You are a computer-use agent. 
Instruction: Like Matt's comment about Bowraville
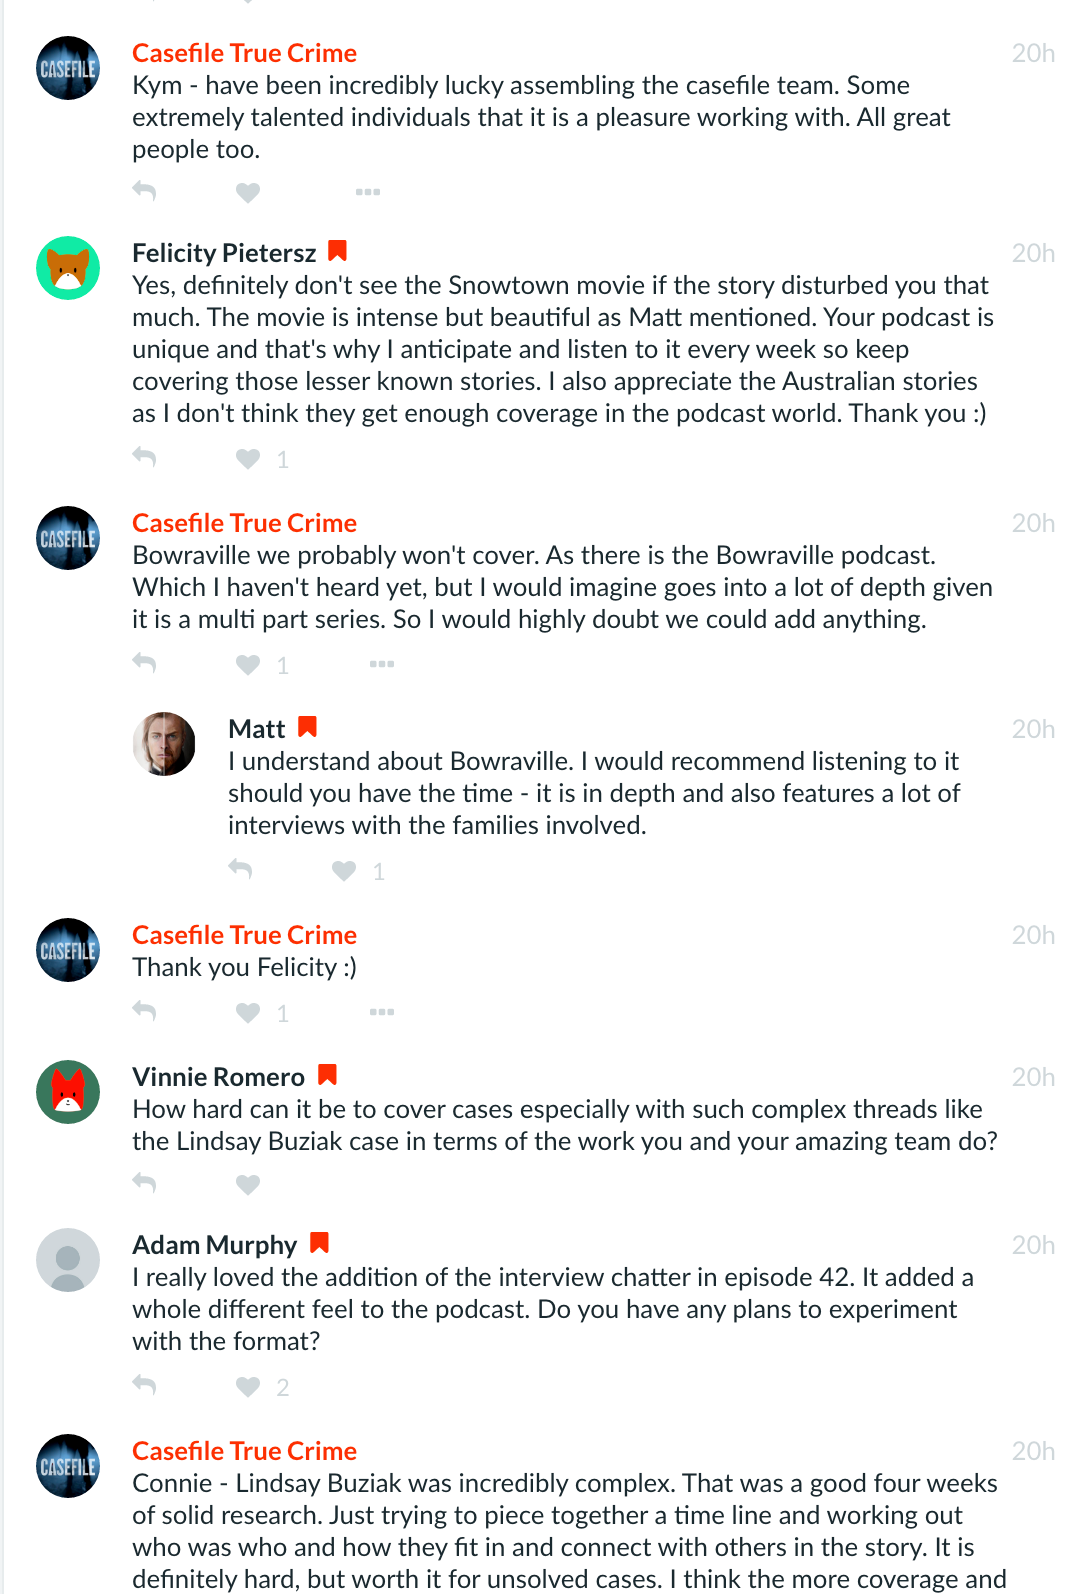pos(344,871)
